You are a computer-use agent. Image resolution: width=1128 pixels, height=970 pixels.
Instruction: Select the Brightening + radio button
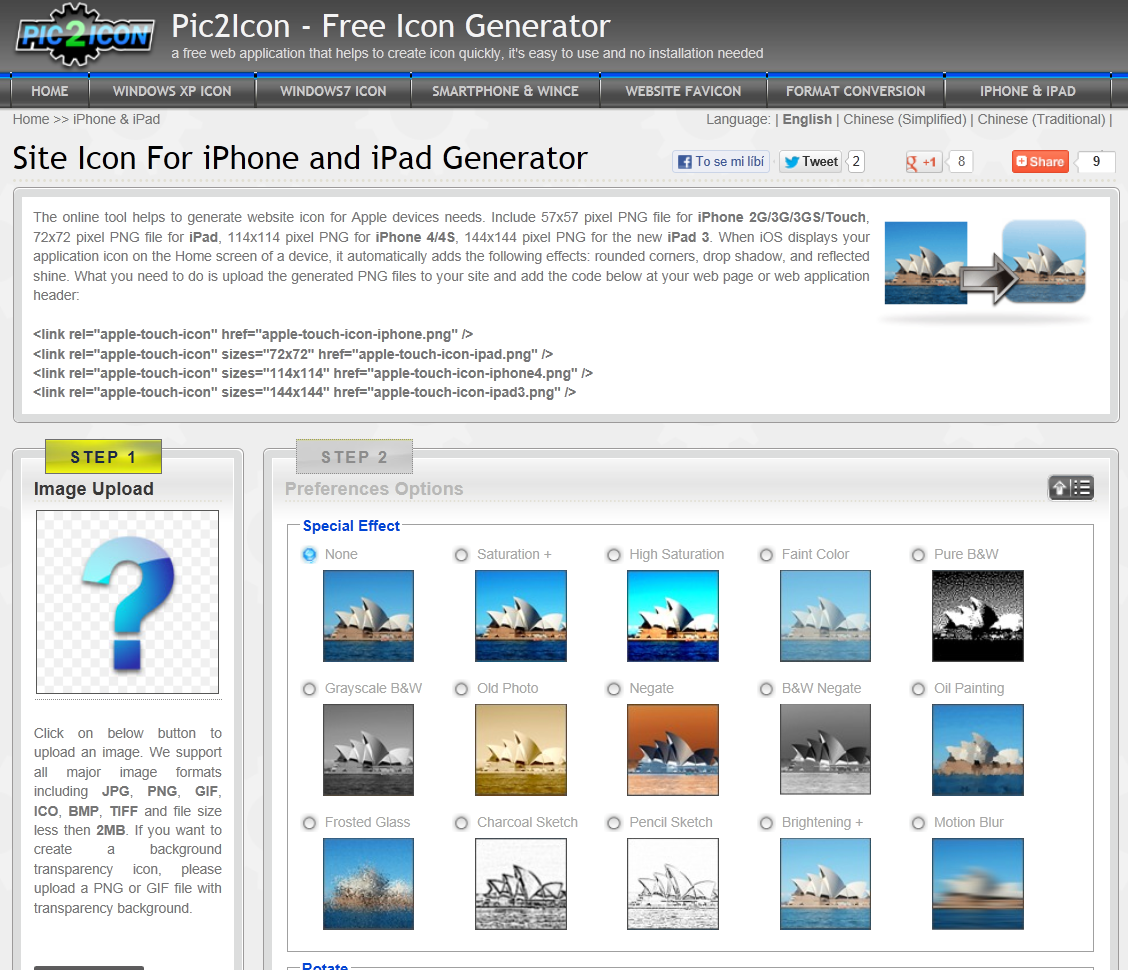pos(766,822)
